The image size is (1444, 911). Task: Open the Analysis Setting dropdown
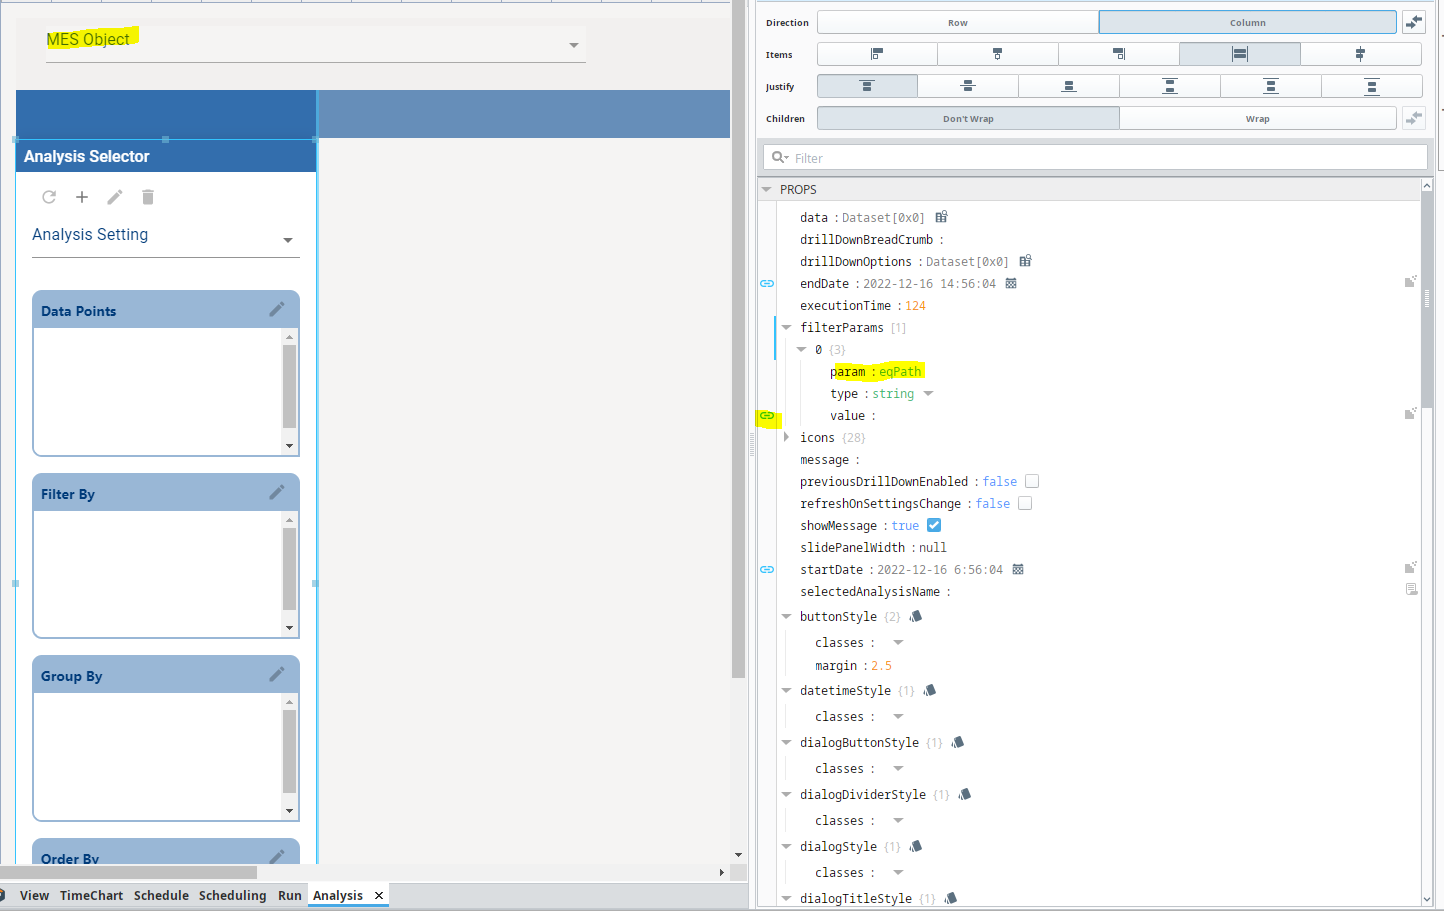[x=288, y=240]
